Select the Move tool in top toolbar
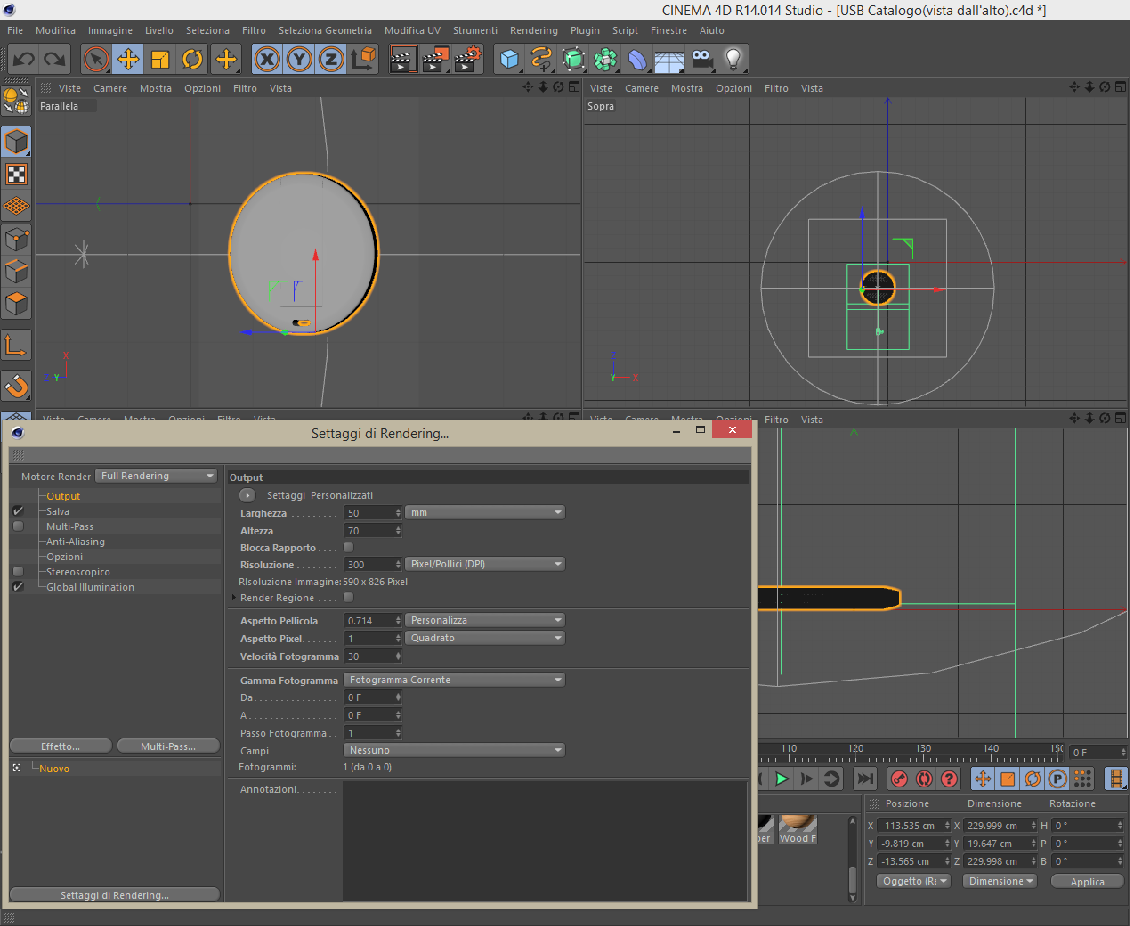The image size is (1130, 926). tap(127, 59)
